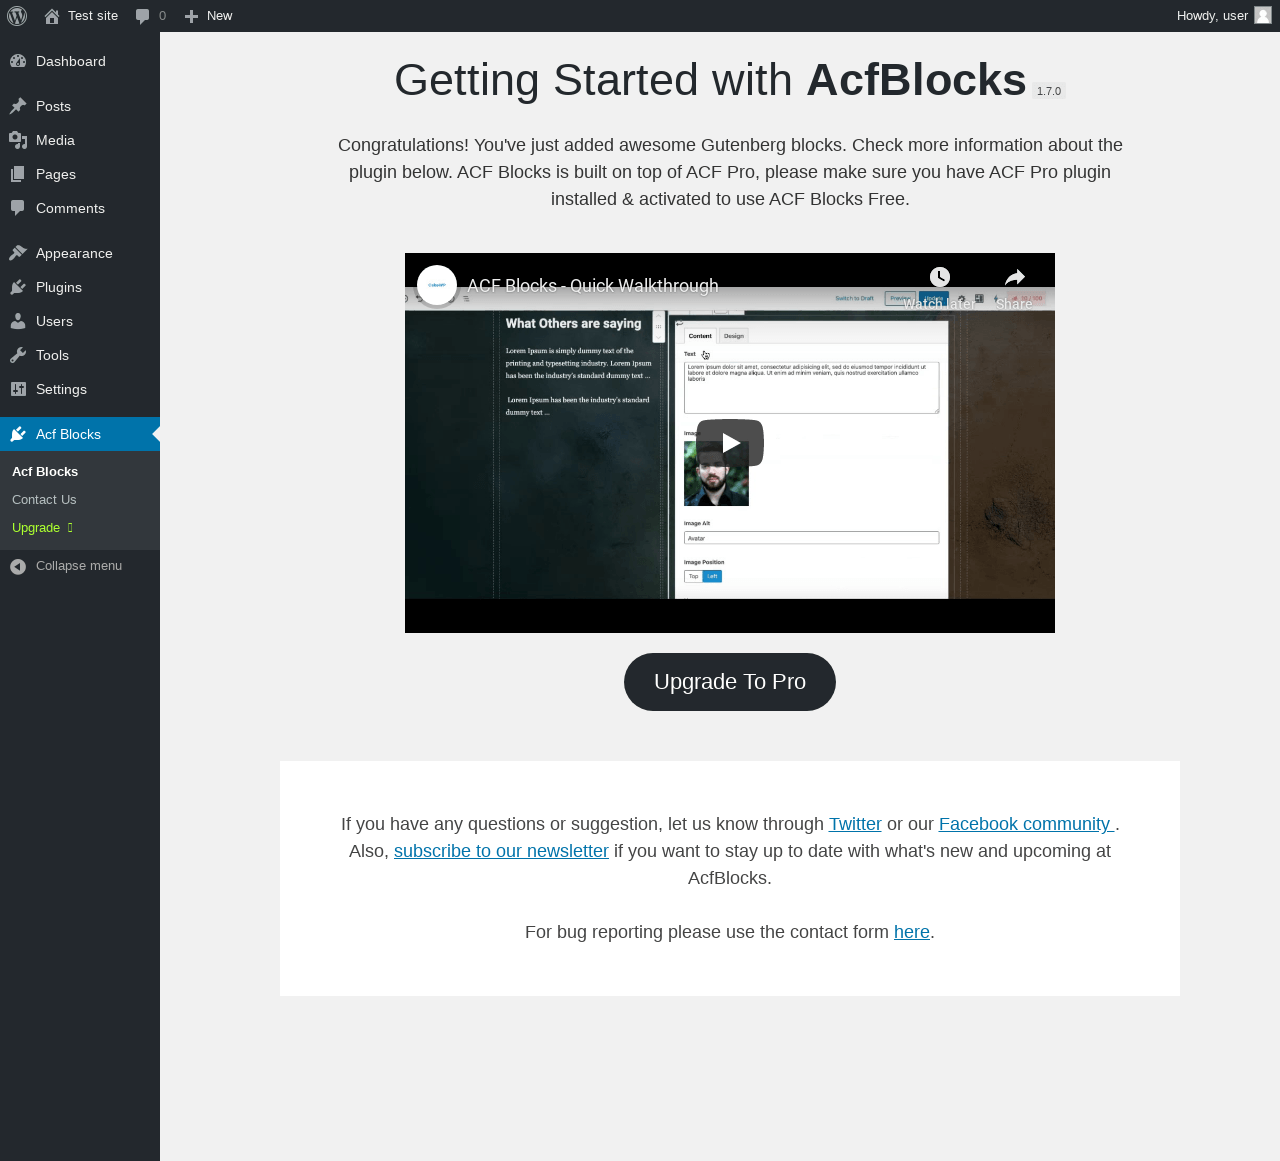This screenshot has width=1280, height=1161.
Task: Click the Collapse menu arrow icon
Action: click(x=18, y=567)
